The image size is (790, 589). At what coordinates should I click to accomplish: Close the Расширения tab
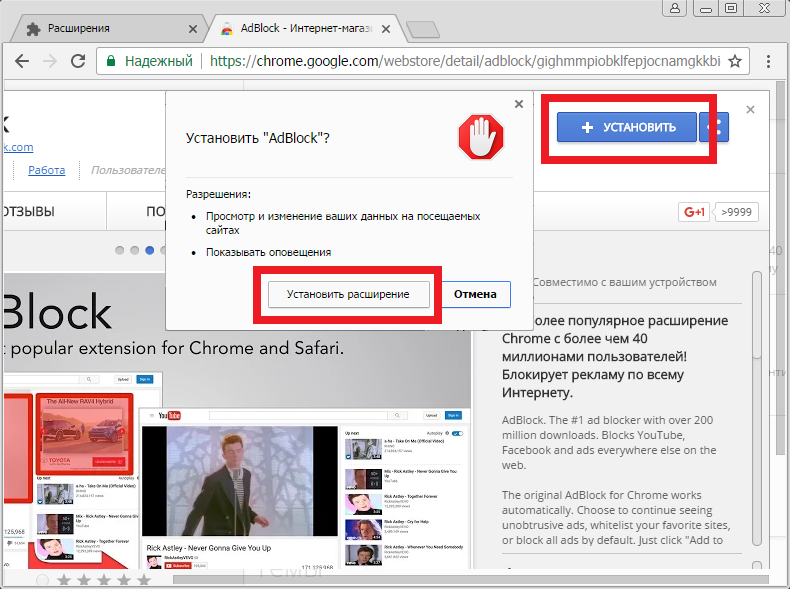193,29
